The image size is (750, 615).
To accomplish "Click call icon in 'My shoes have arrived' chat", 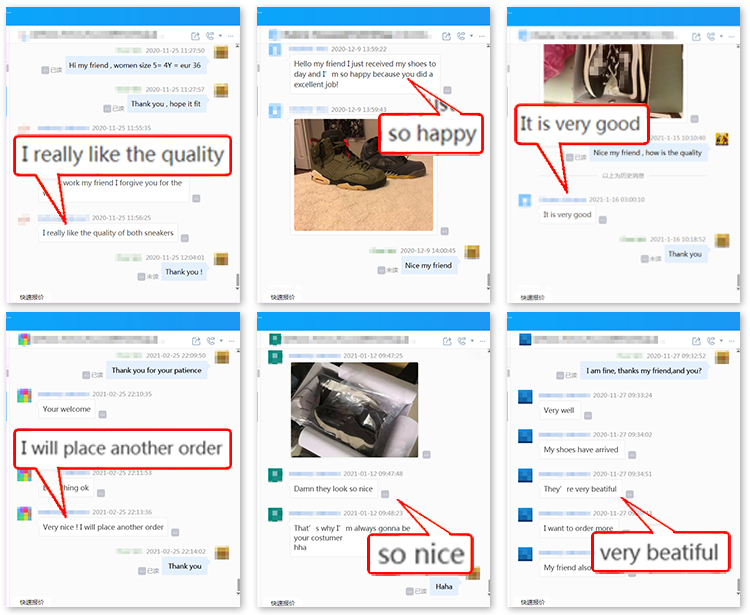I will pyautogui.click(x=711, y=341).
